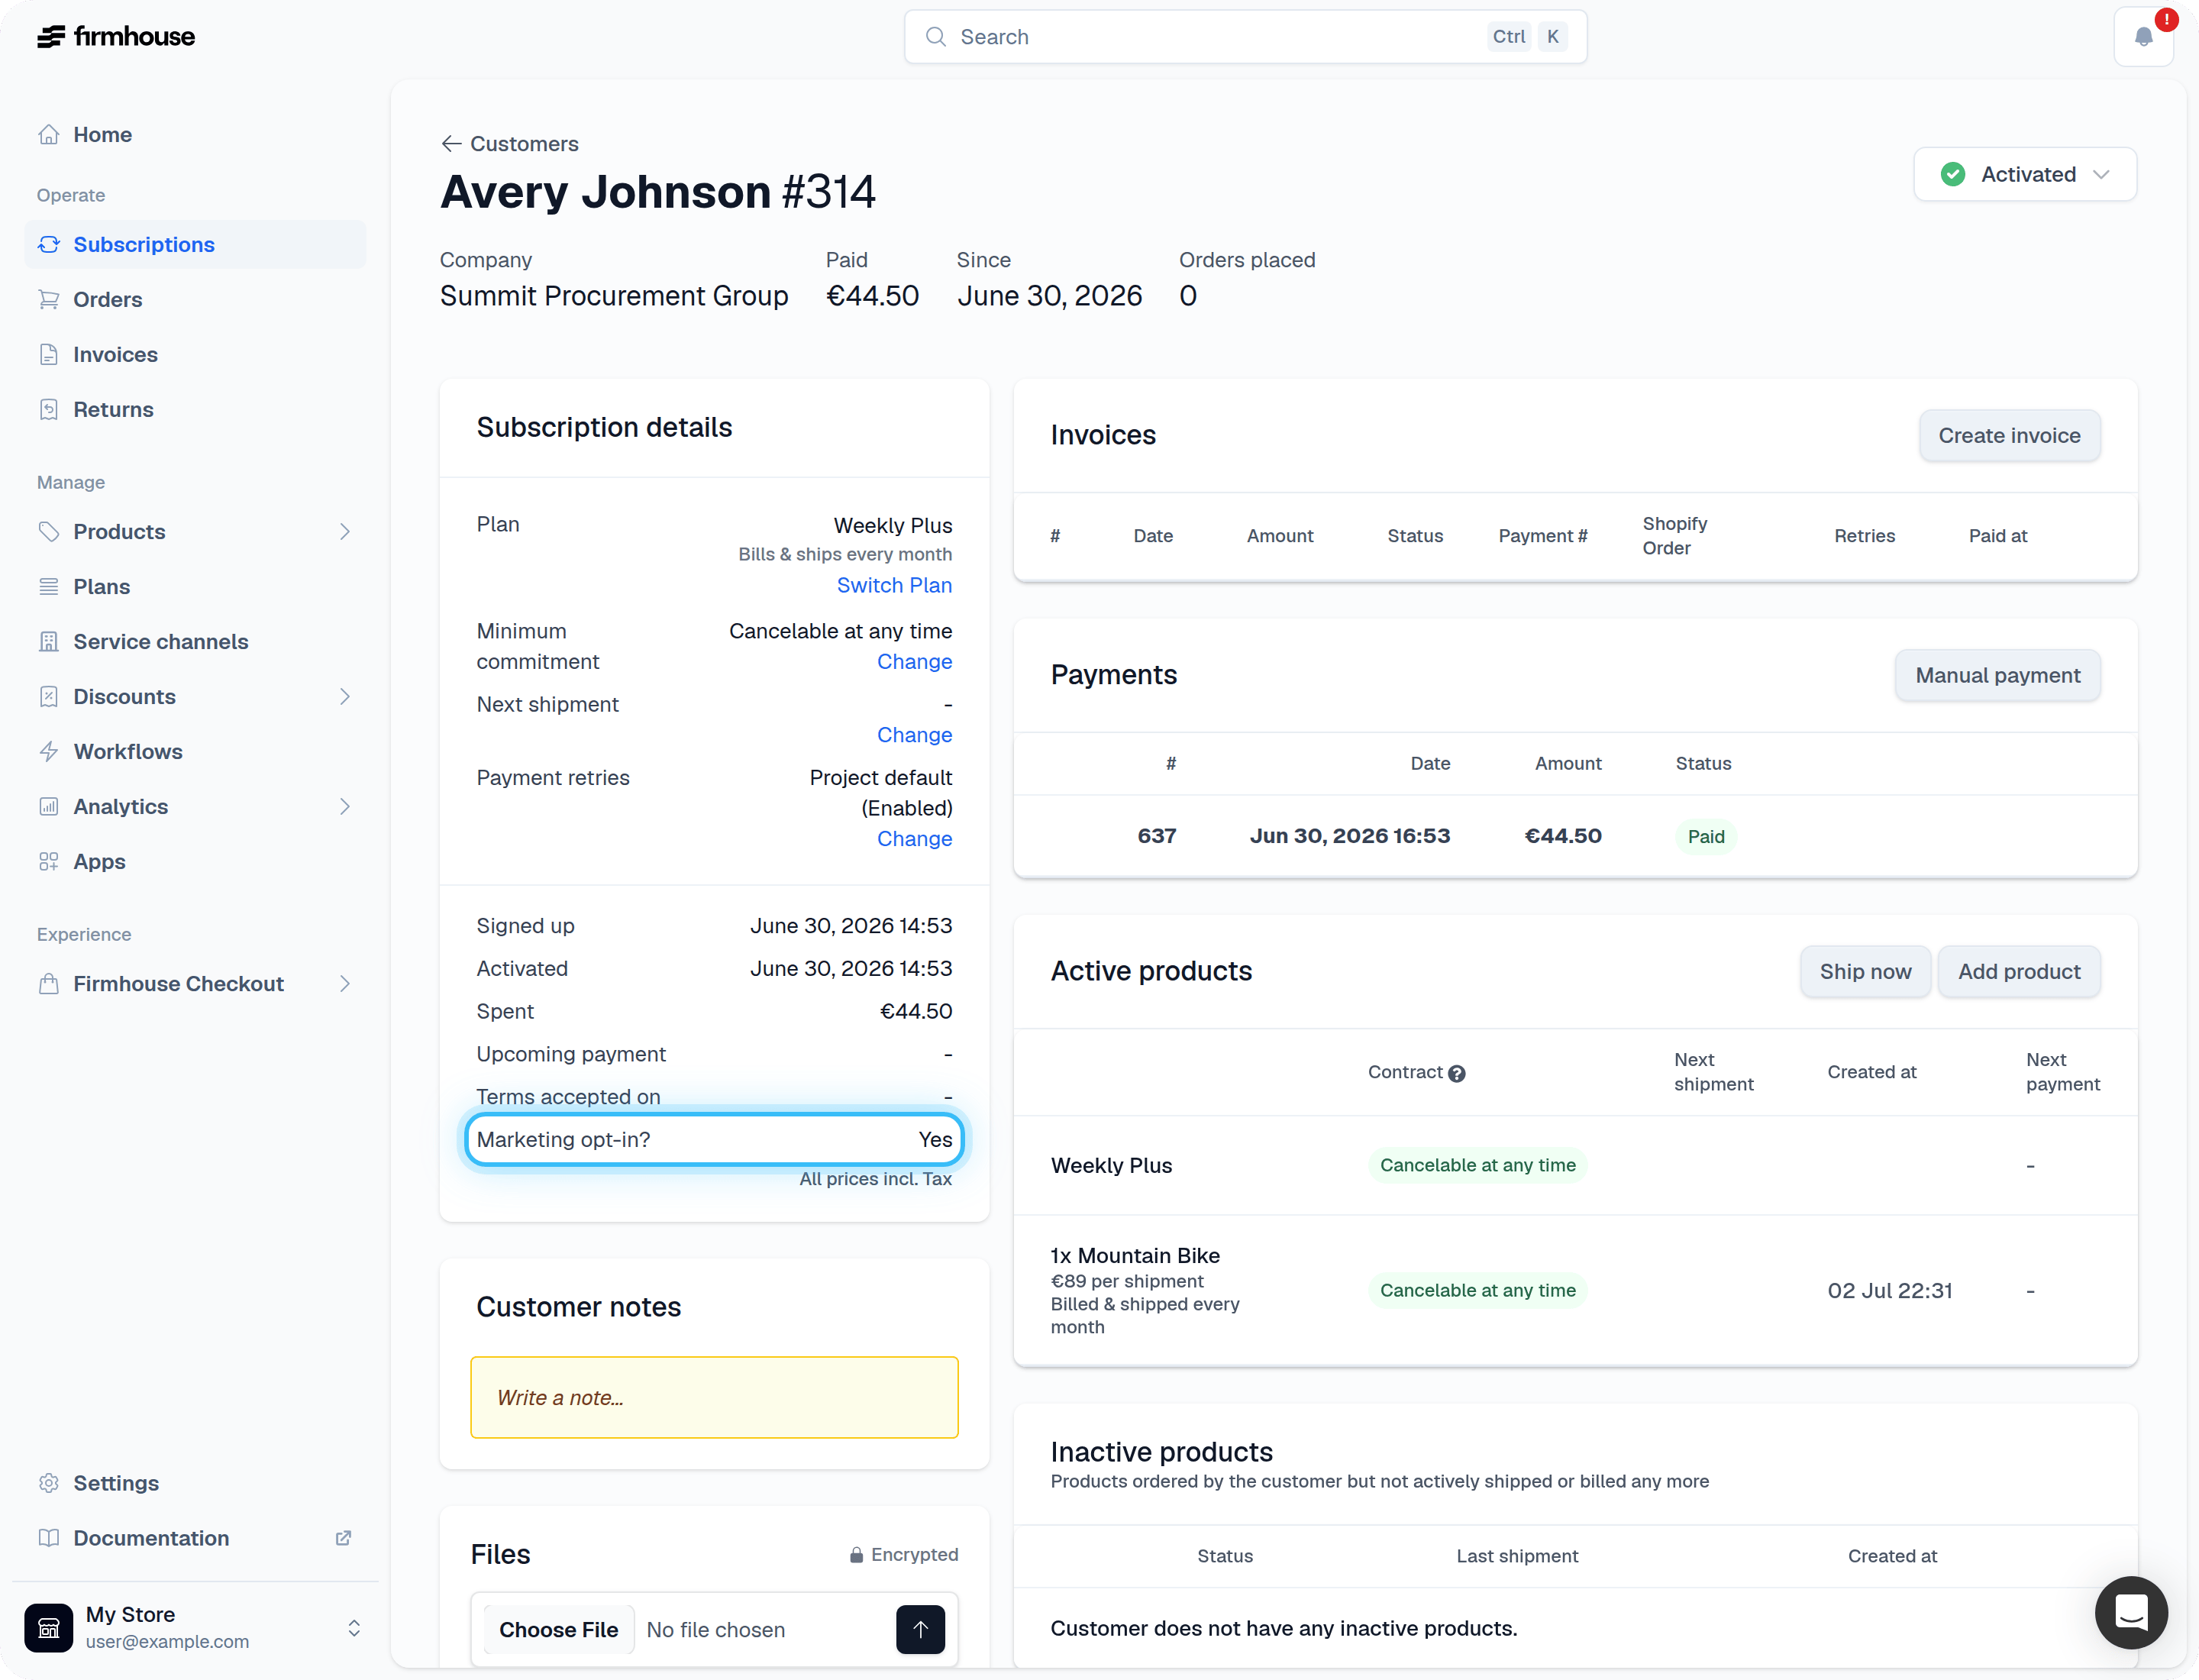Click the My Store shop icon
Screen dimensions: 2199x1680
(48, 1627)
